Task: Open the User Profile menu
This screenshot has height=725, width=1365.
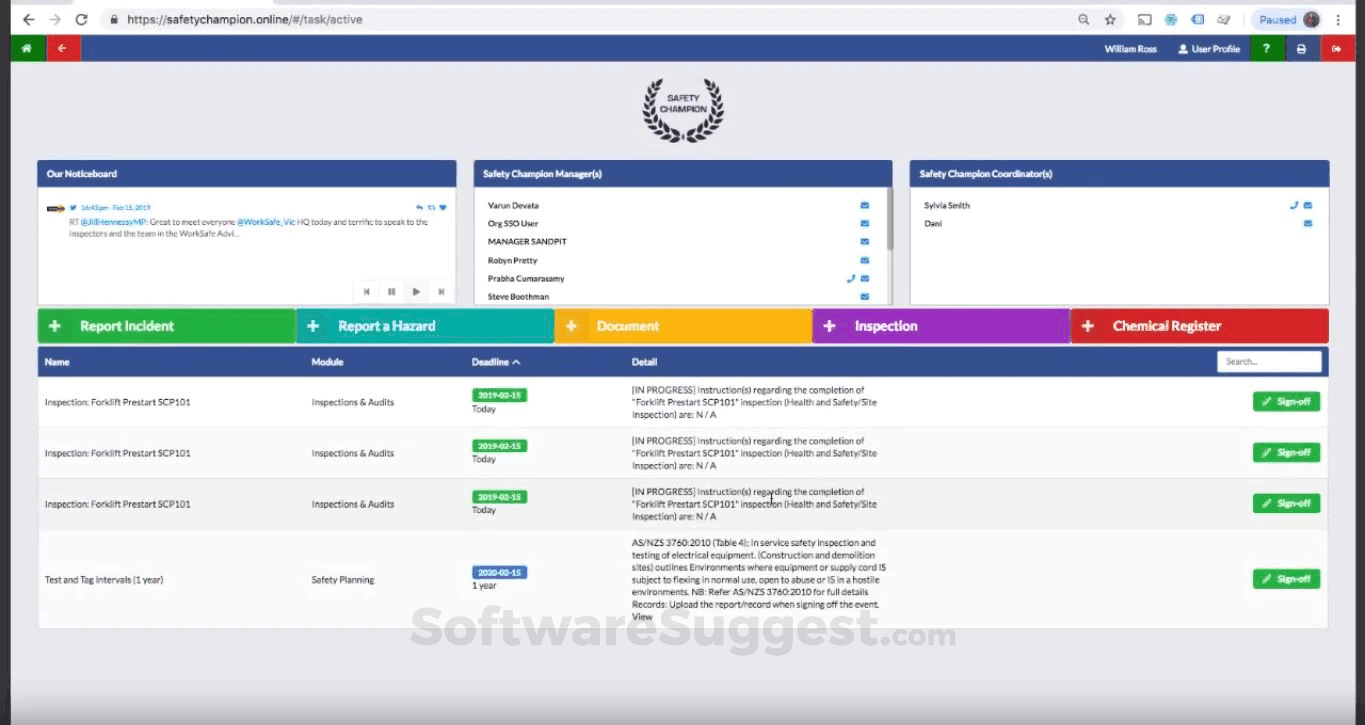Action: [x=1209, y=47]
